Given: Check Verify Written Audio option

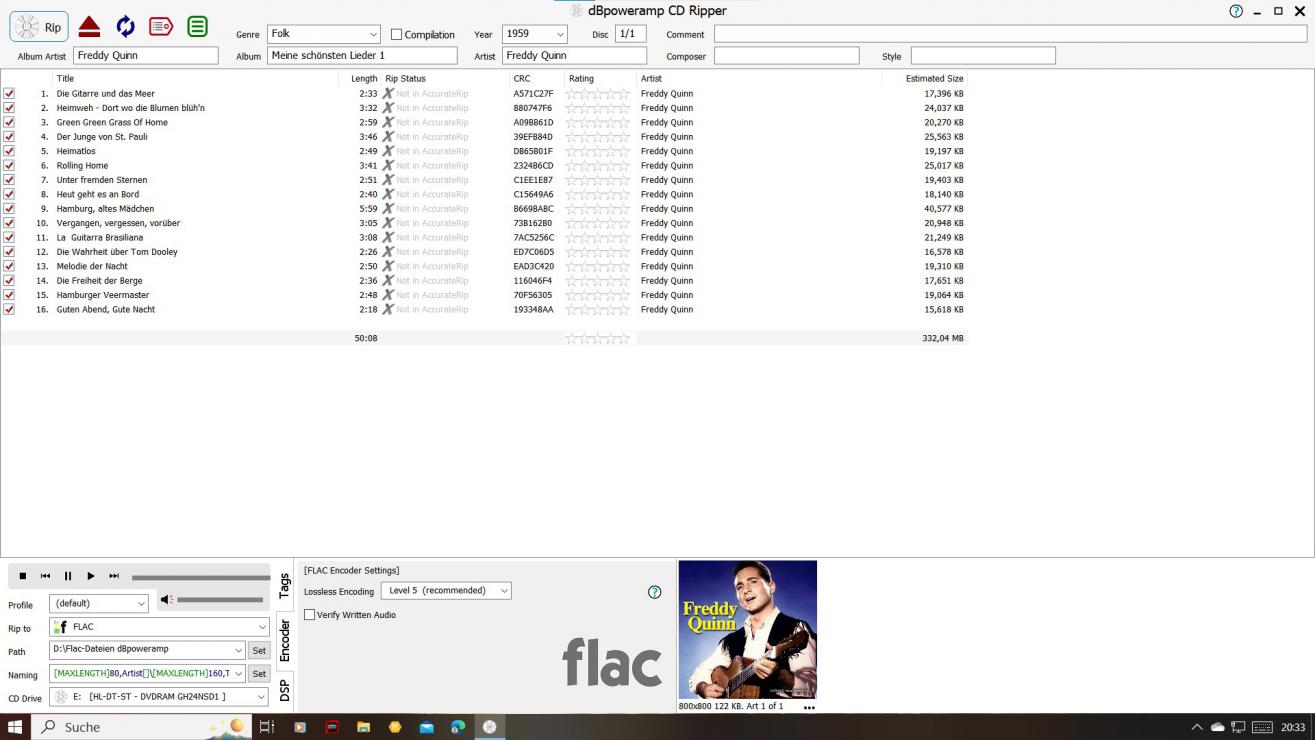Looking at the screenshot, I should (310, 615).
